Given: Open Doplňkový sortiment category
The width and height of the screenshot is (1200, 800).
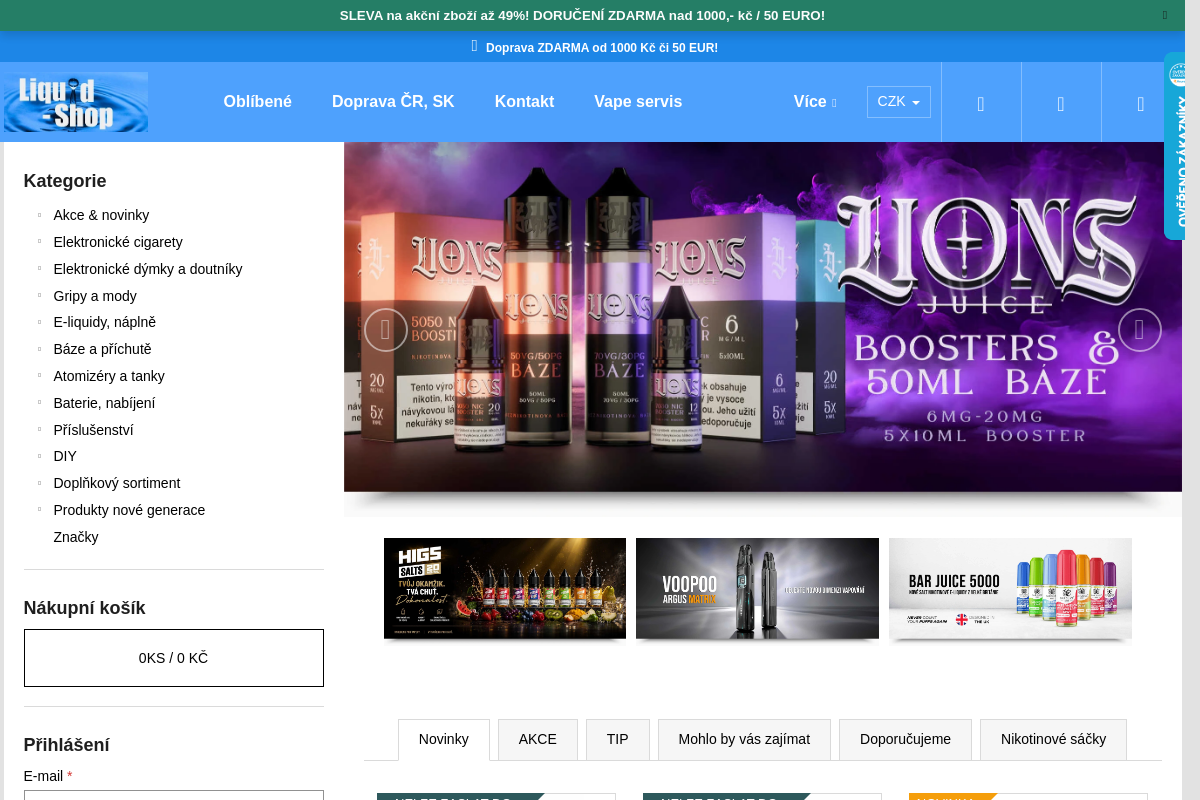Looking at the screenshot, I should point(117,483).
